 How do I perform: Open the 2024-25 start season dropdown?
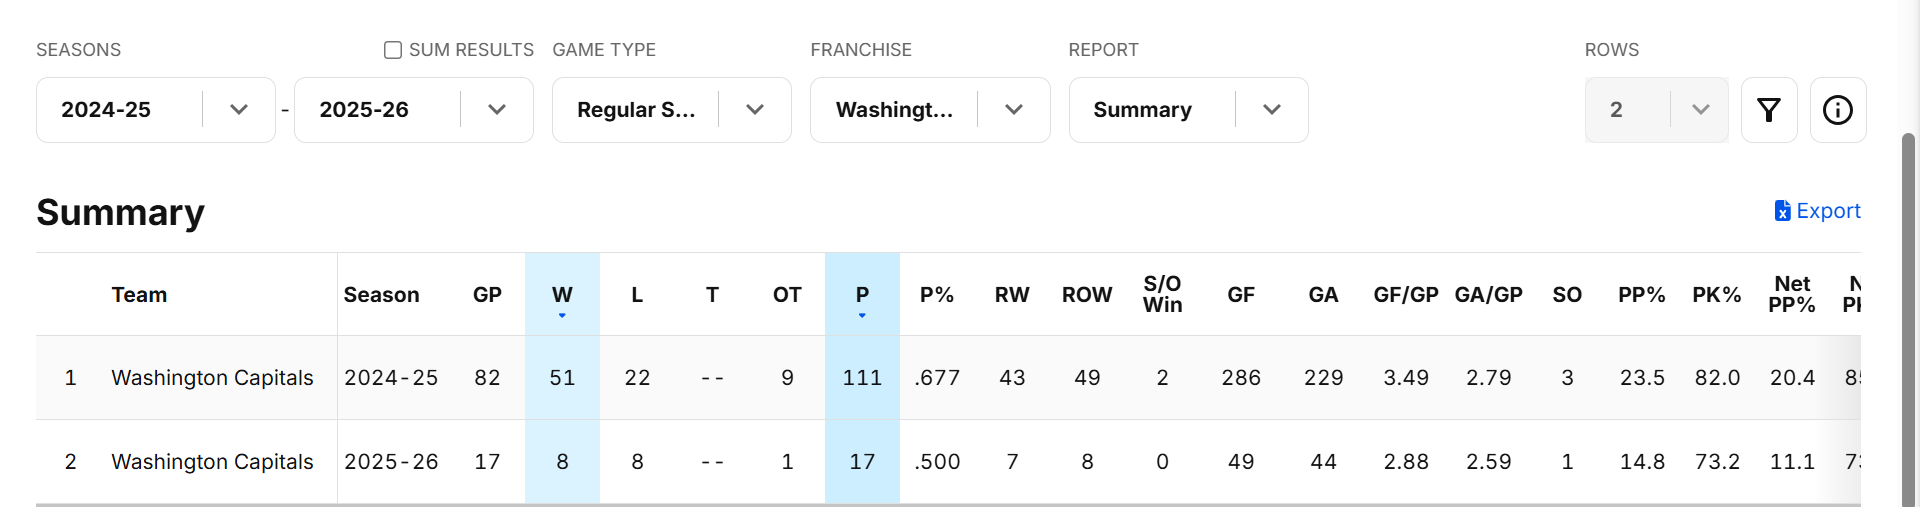[238, 110]
